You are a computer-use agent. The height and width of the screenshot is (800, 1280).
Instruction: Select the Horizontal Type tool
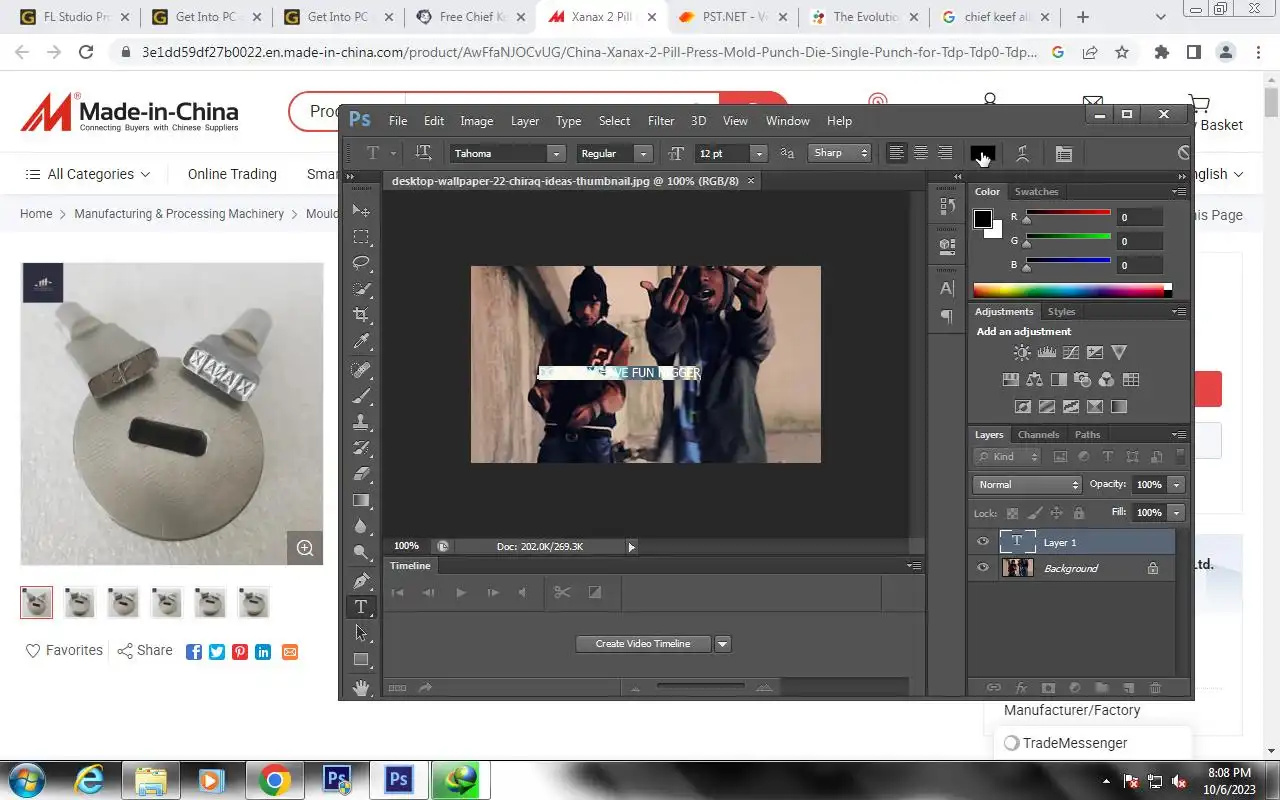pyautogui.click(x=361, y=607)
